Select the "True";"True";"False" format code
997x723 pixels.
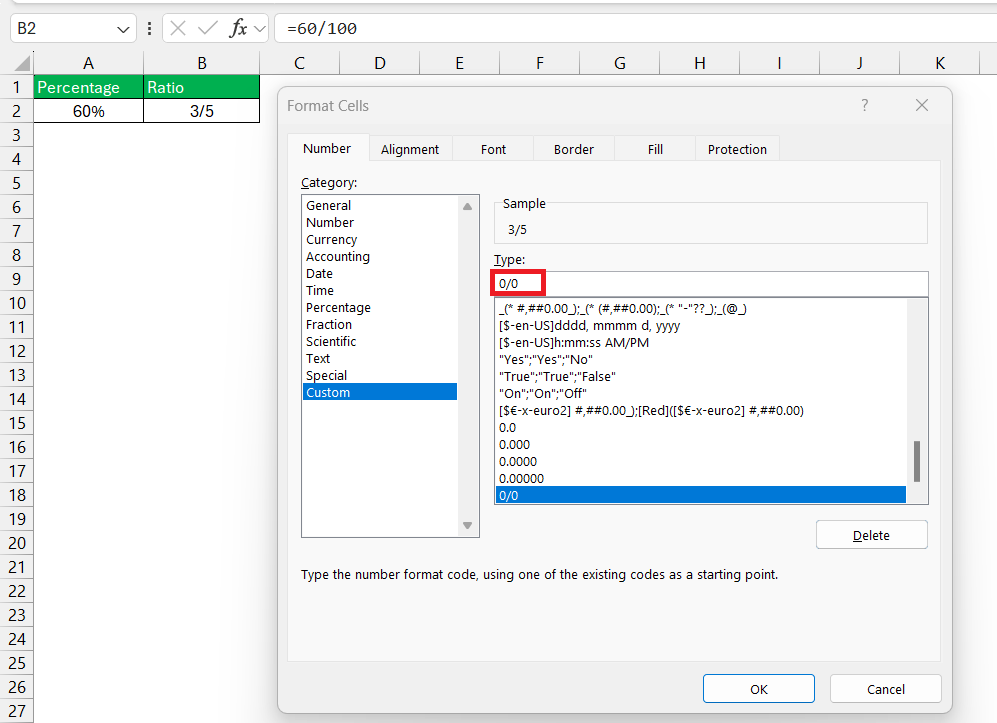pyautogui.click(x=701, y=376)
